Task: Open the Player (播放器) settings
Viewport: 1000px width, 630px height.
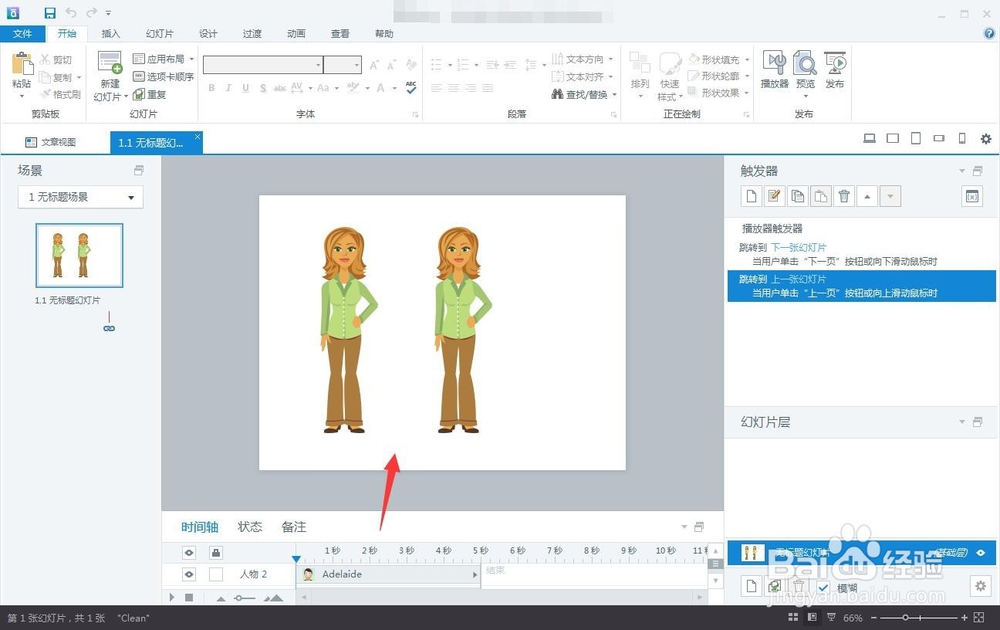Action: click(774, 69)
